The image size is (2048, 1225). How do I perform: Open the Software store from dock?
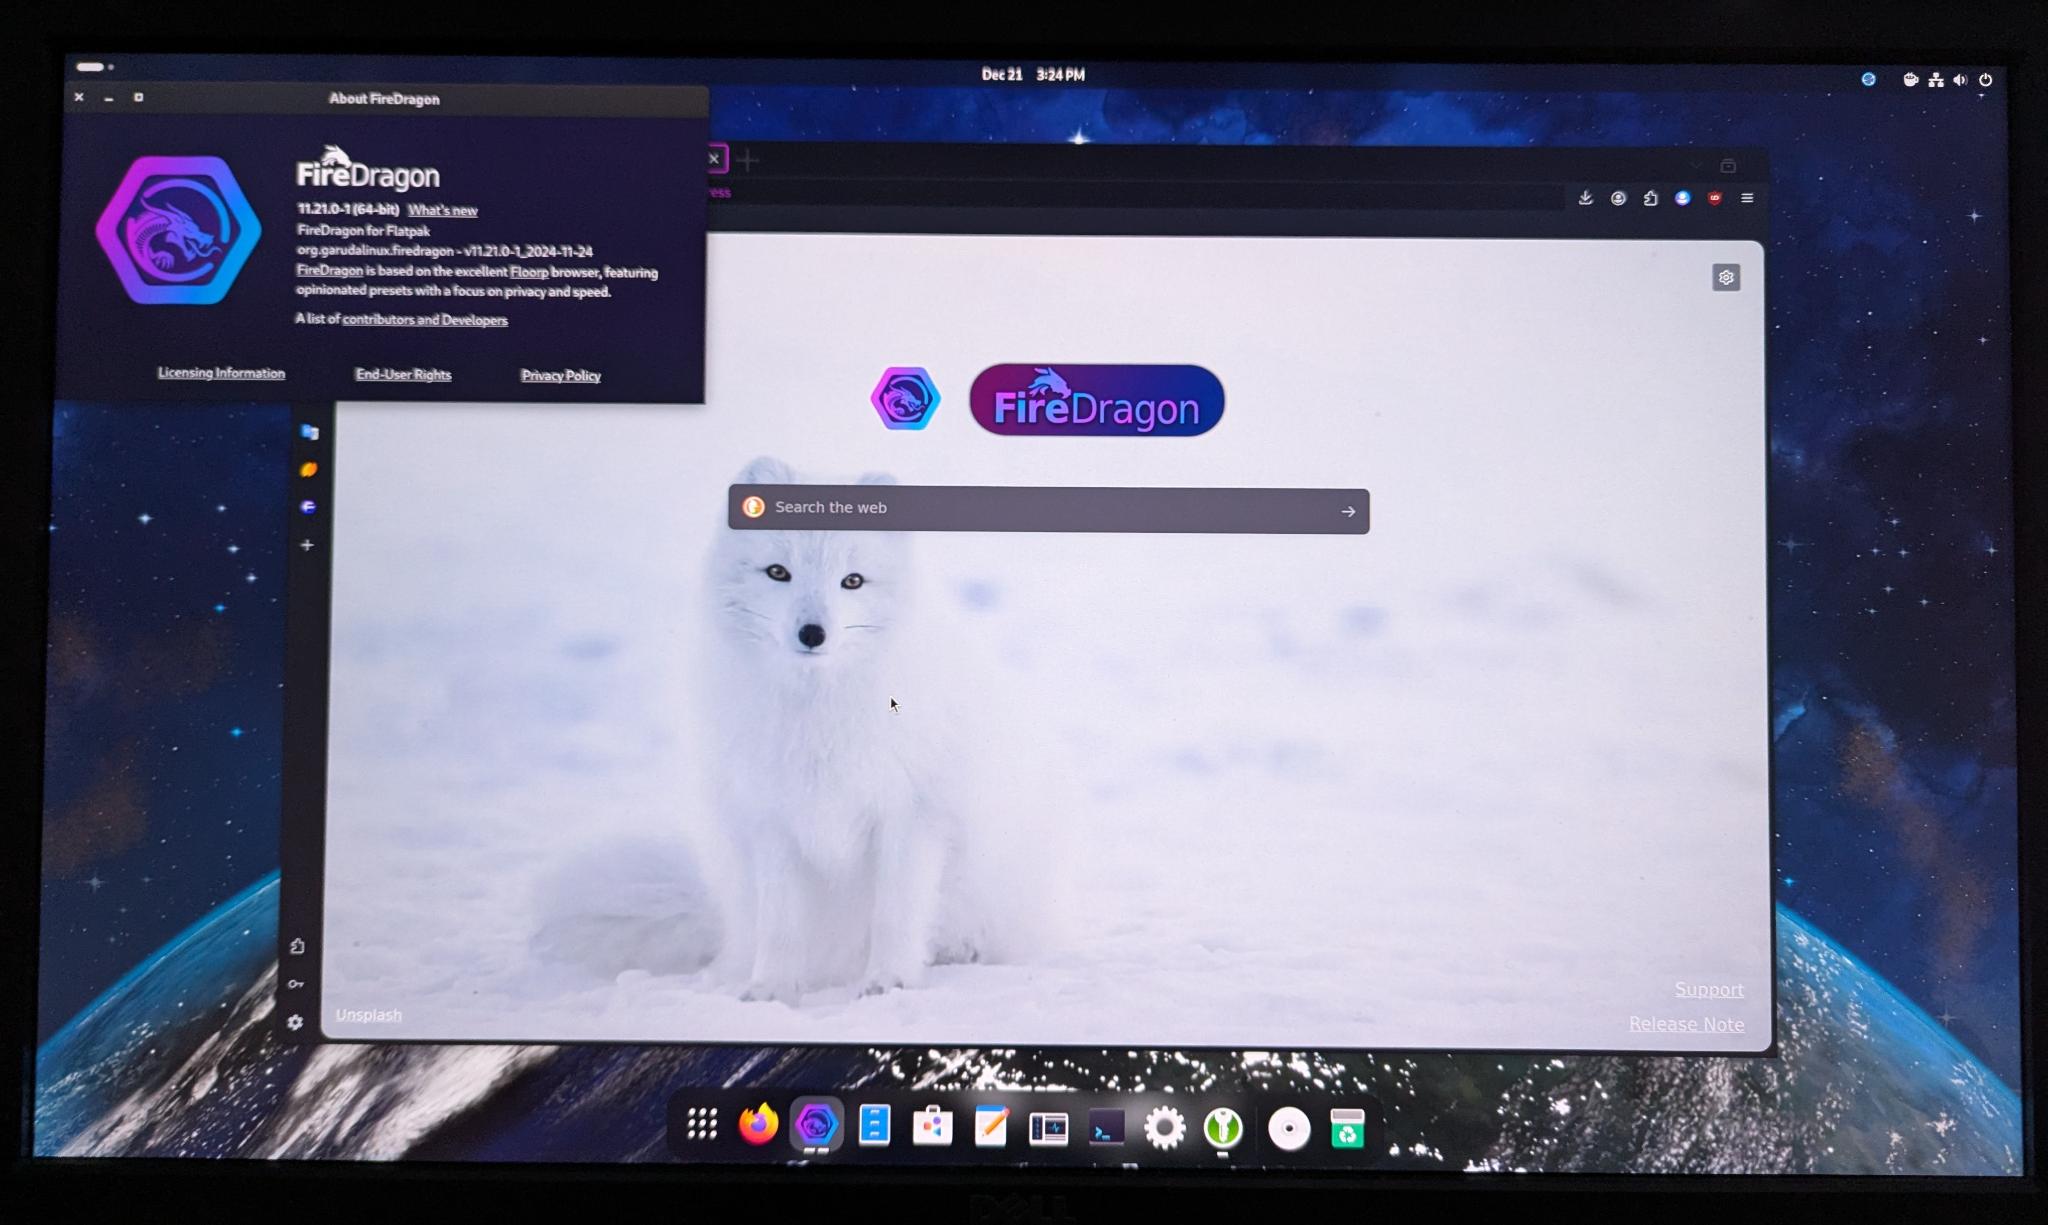click(932, 1127)
